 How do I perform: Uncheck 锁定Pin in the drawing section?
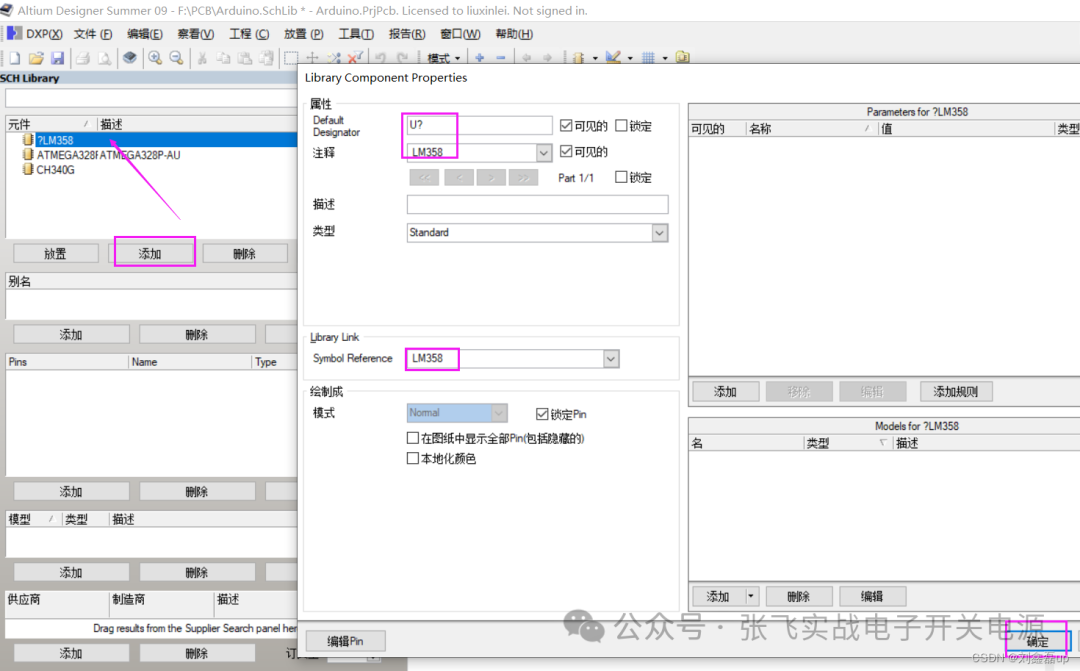pos(541,413)
